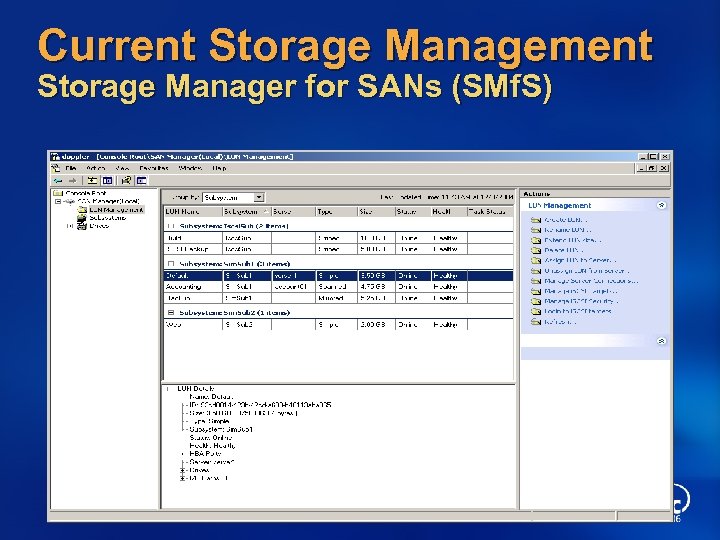The width and height of the screenshot is (720, 540).
Task: Open the Window menu
Action: point(190,168)
